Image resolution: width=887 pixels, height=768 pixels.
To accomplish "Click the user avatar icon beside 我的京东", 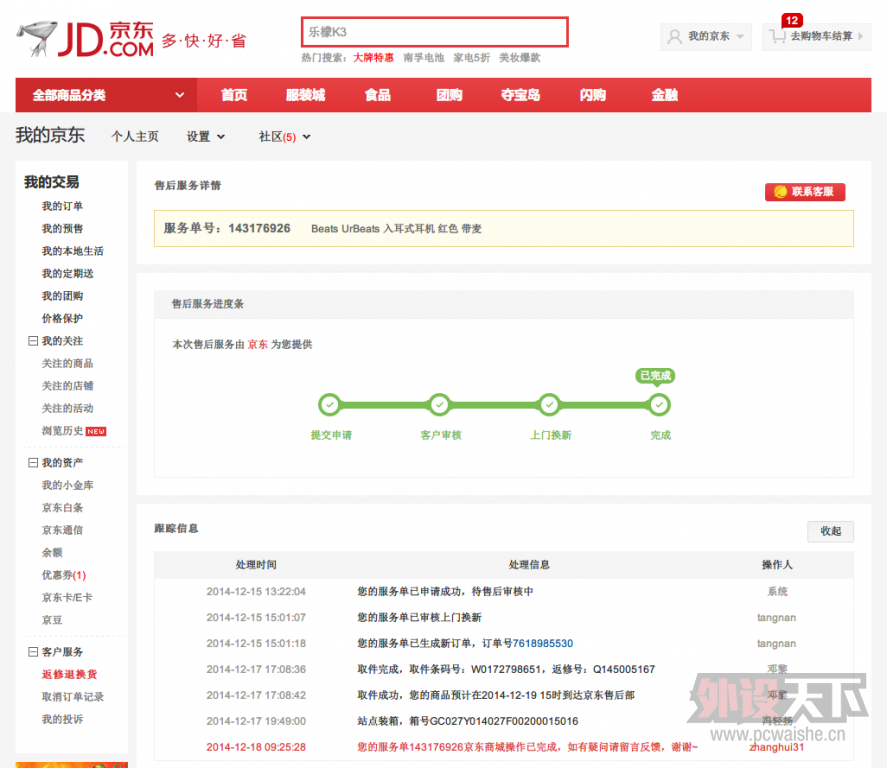I will [x=674, y=37].
